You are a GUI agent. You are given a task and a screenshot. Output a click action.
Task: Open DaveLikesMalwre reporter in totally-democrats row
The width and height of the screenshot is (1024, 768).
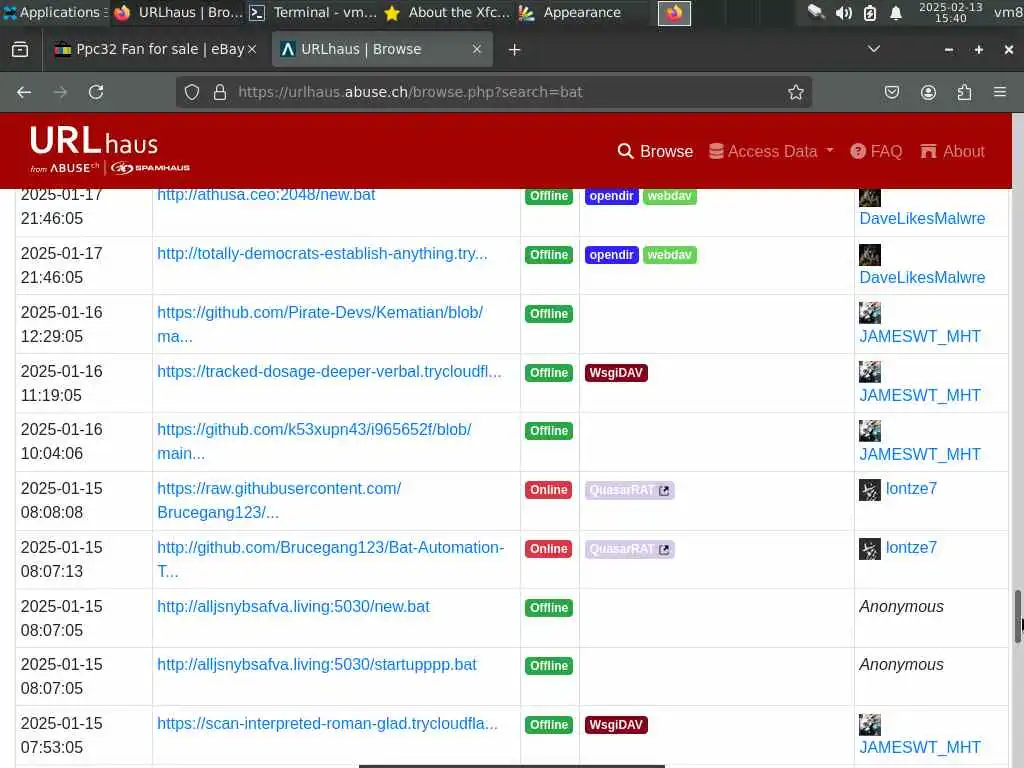tap(922, 277)
